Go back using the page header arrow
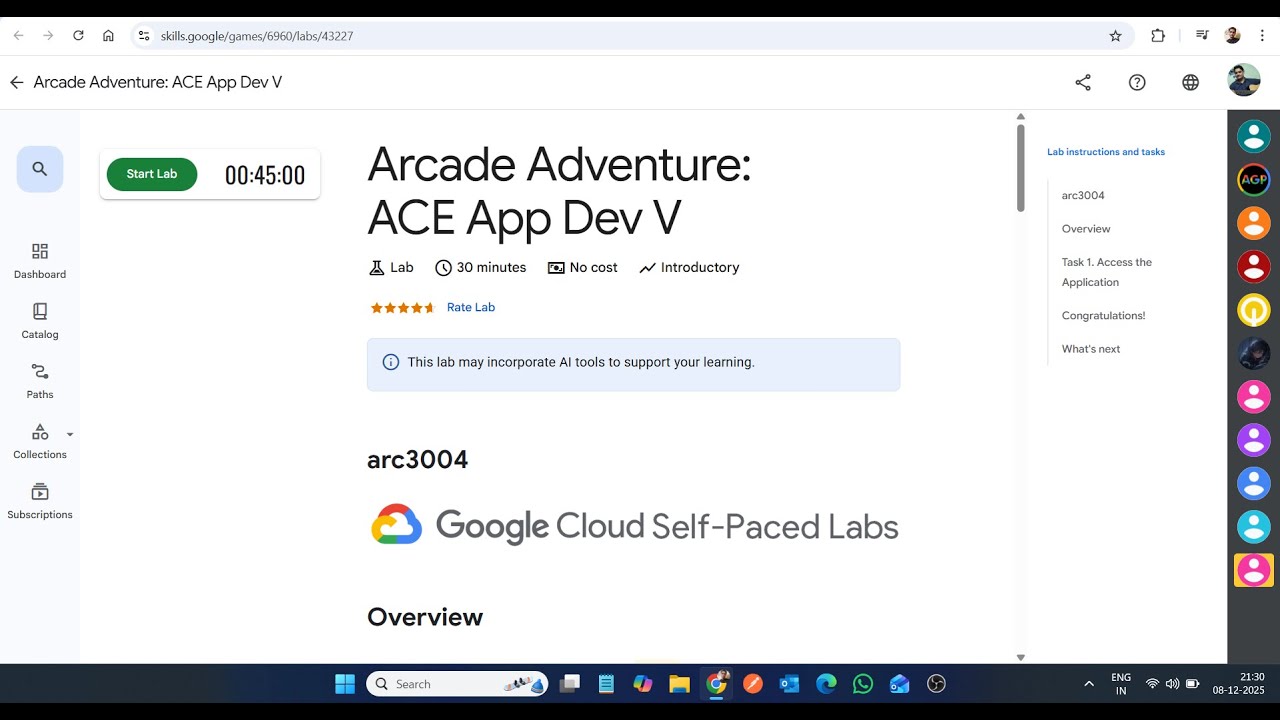Image resolution: width=1280 pixels, height=720 pixels. coord(16,82)
